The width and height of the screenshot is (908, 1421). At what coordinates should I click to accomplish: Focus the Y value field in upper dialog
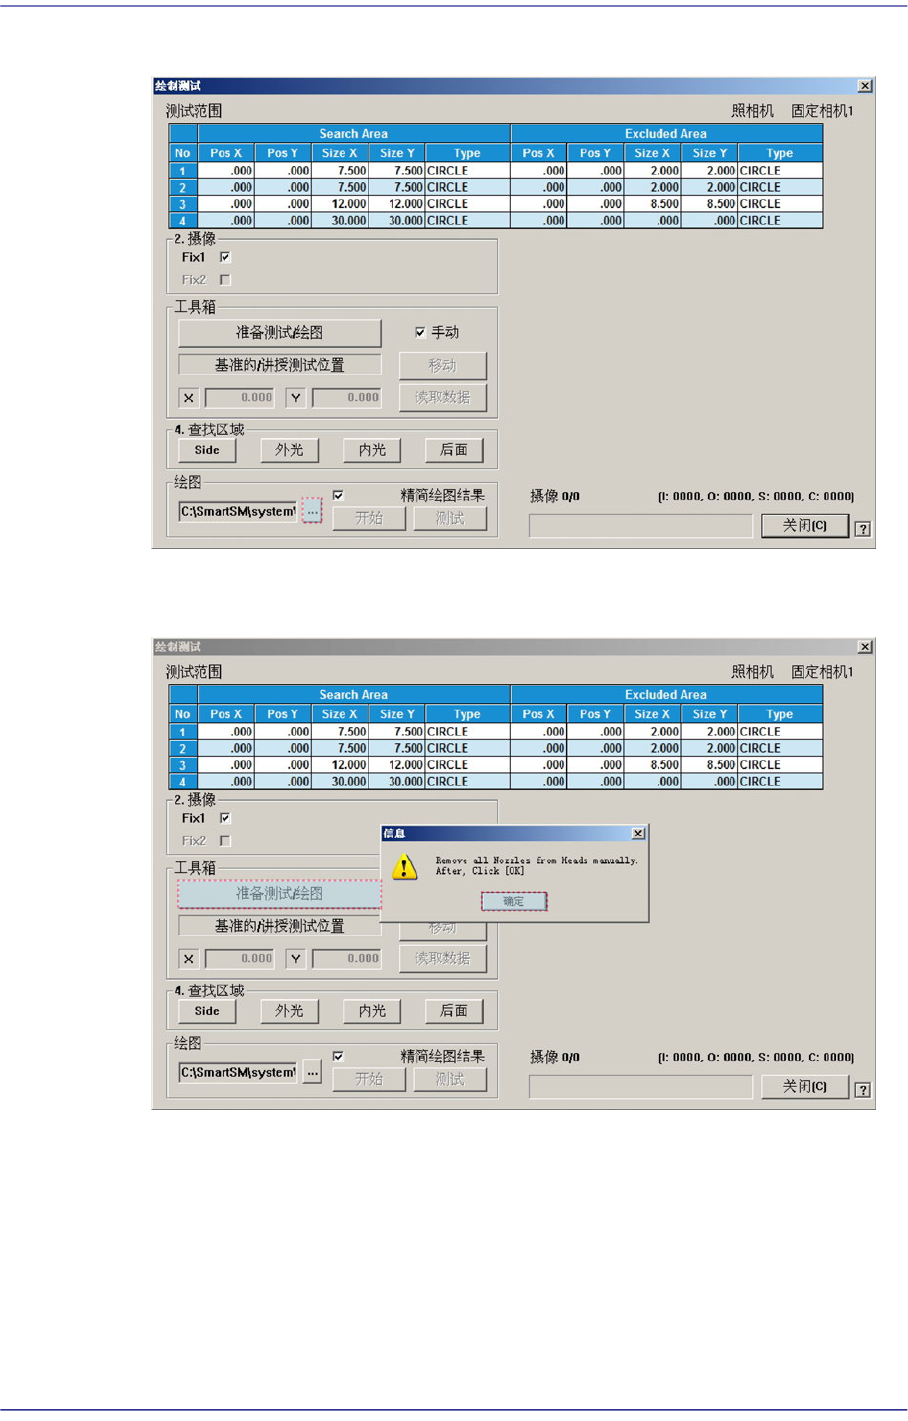[x=347, y=398]
